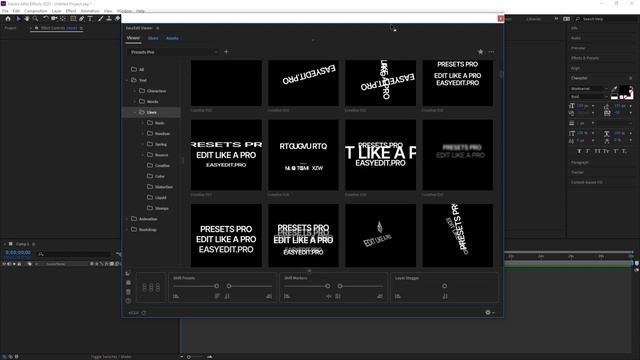Open the Effects & Presets panel header
Viewport: 640px width, 360px height.
(x=585, y=58)
